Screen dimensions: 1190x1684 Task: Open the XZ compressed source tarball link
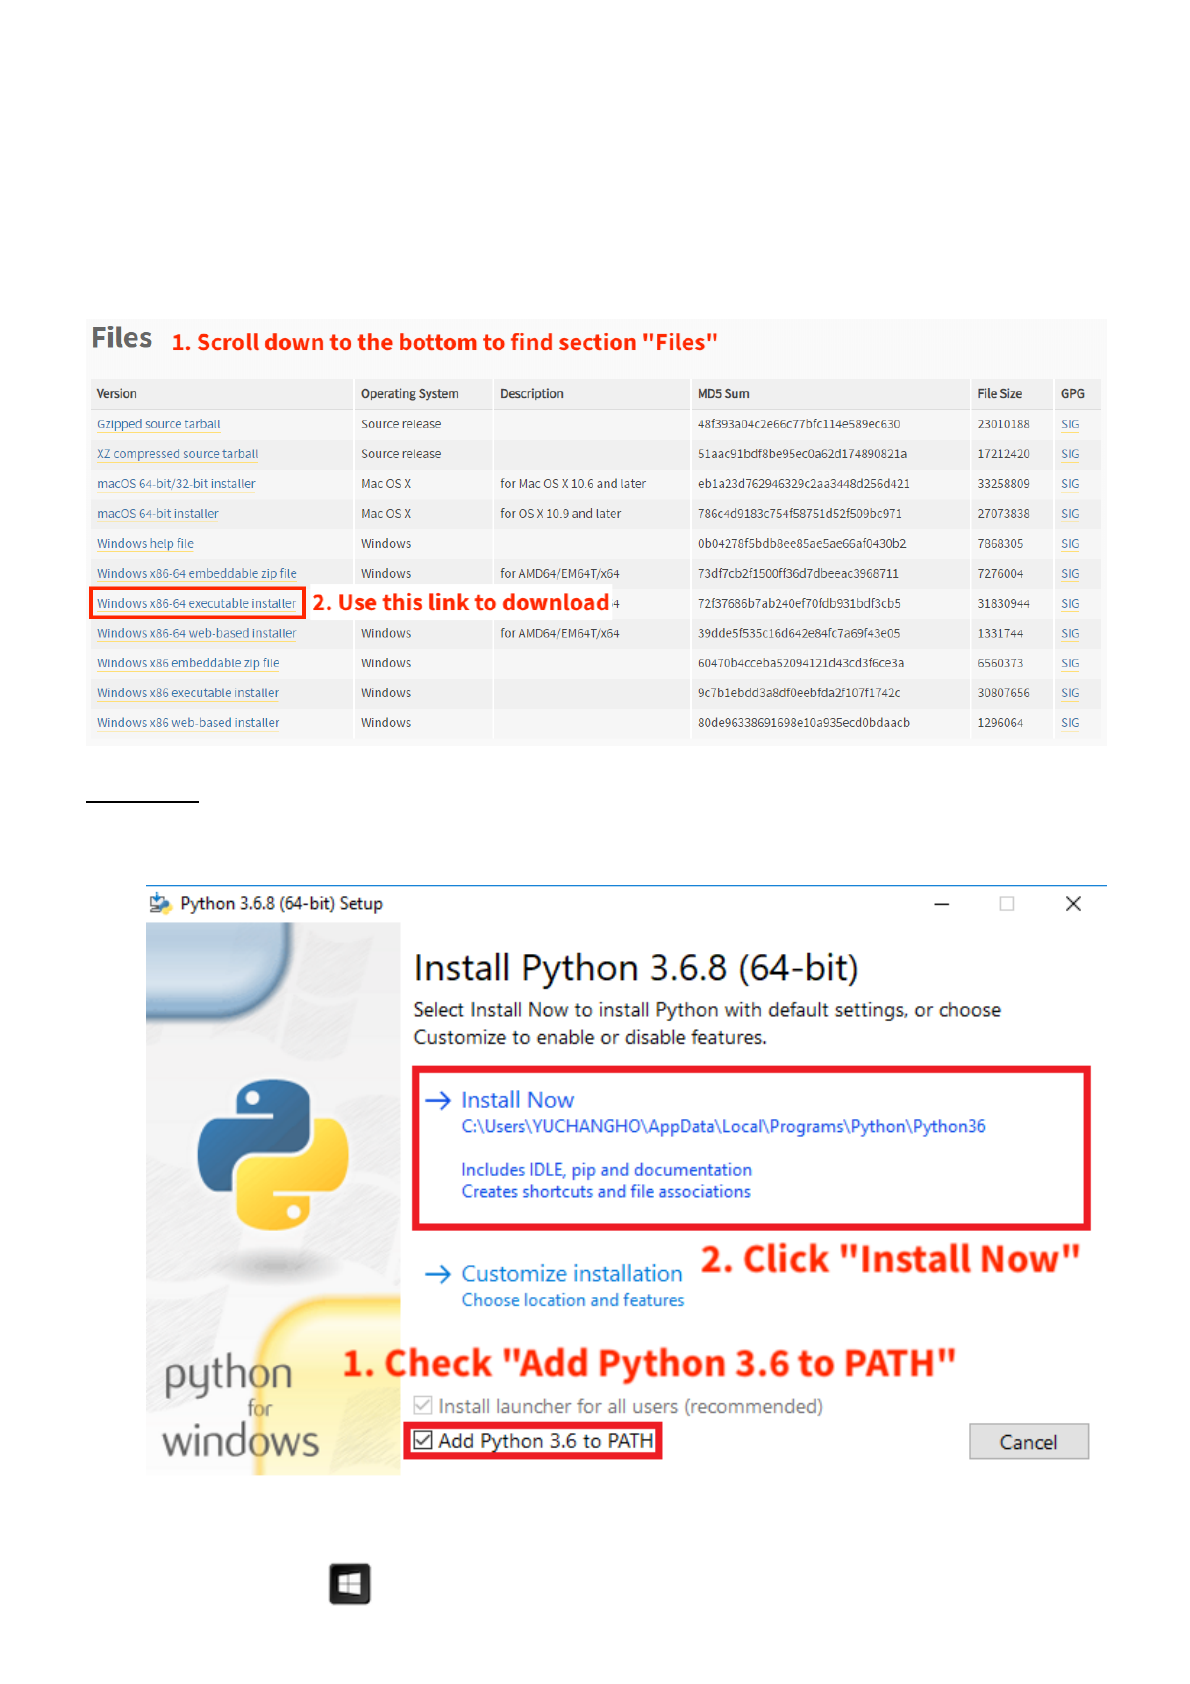pos(177,454)
